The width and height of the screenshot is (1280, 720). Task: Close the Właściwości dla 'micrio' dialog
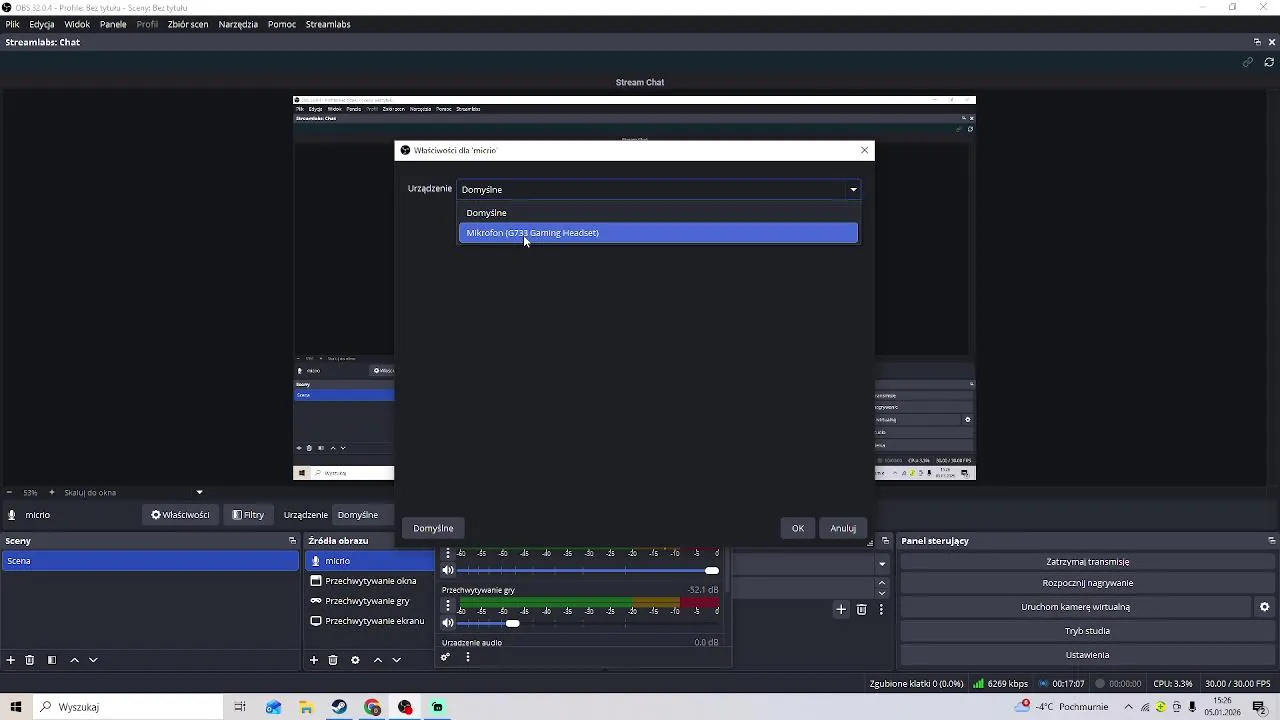tap(864, 150)
